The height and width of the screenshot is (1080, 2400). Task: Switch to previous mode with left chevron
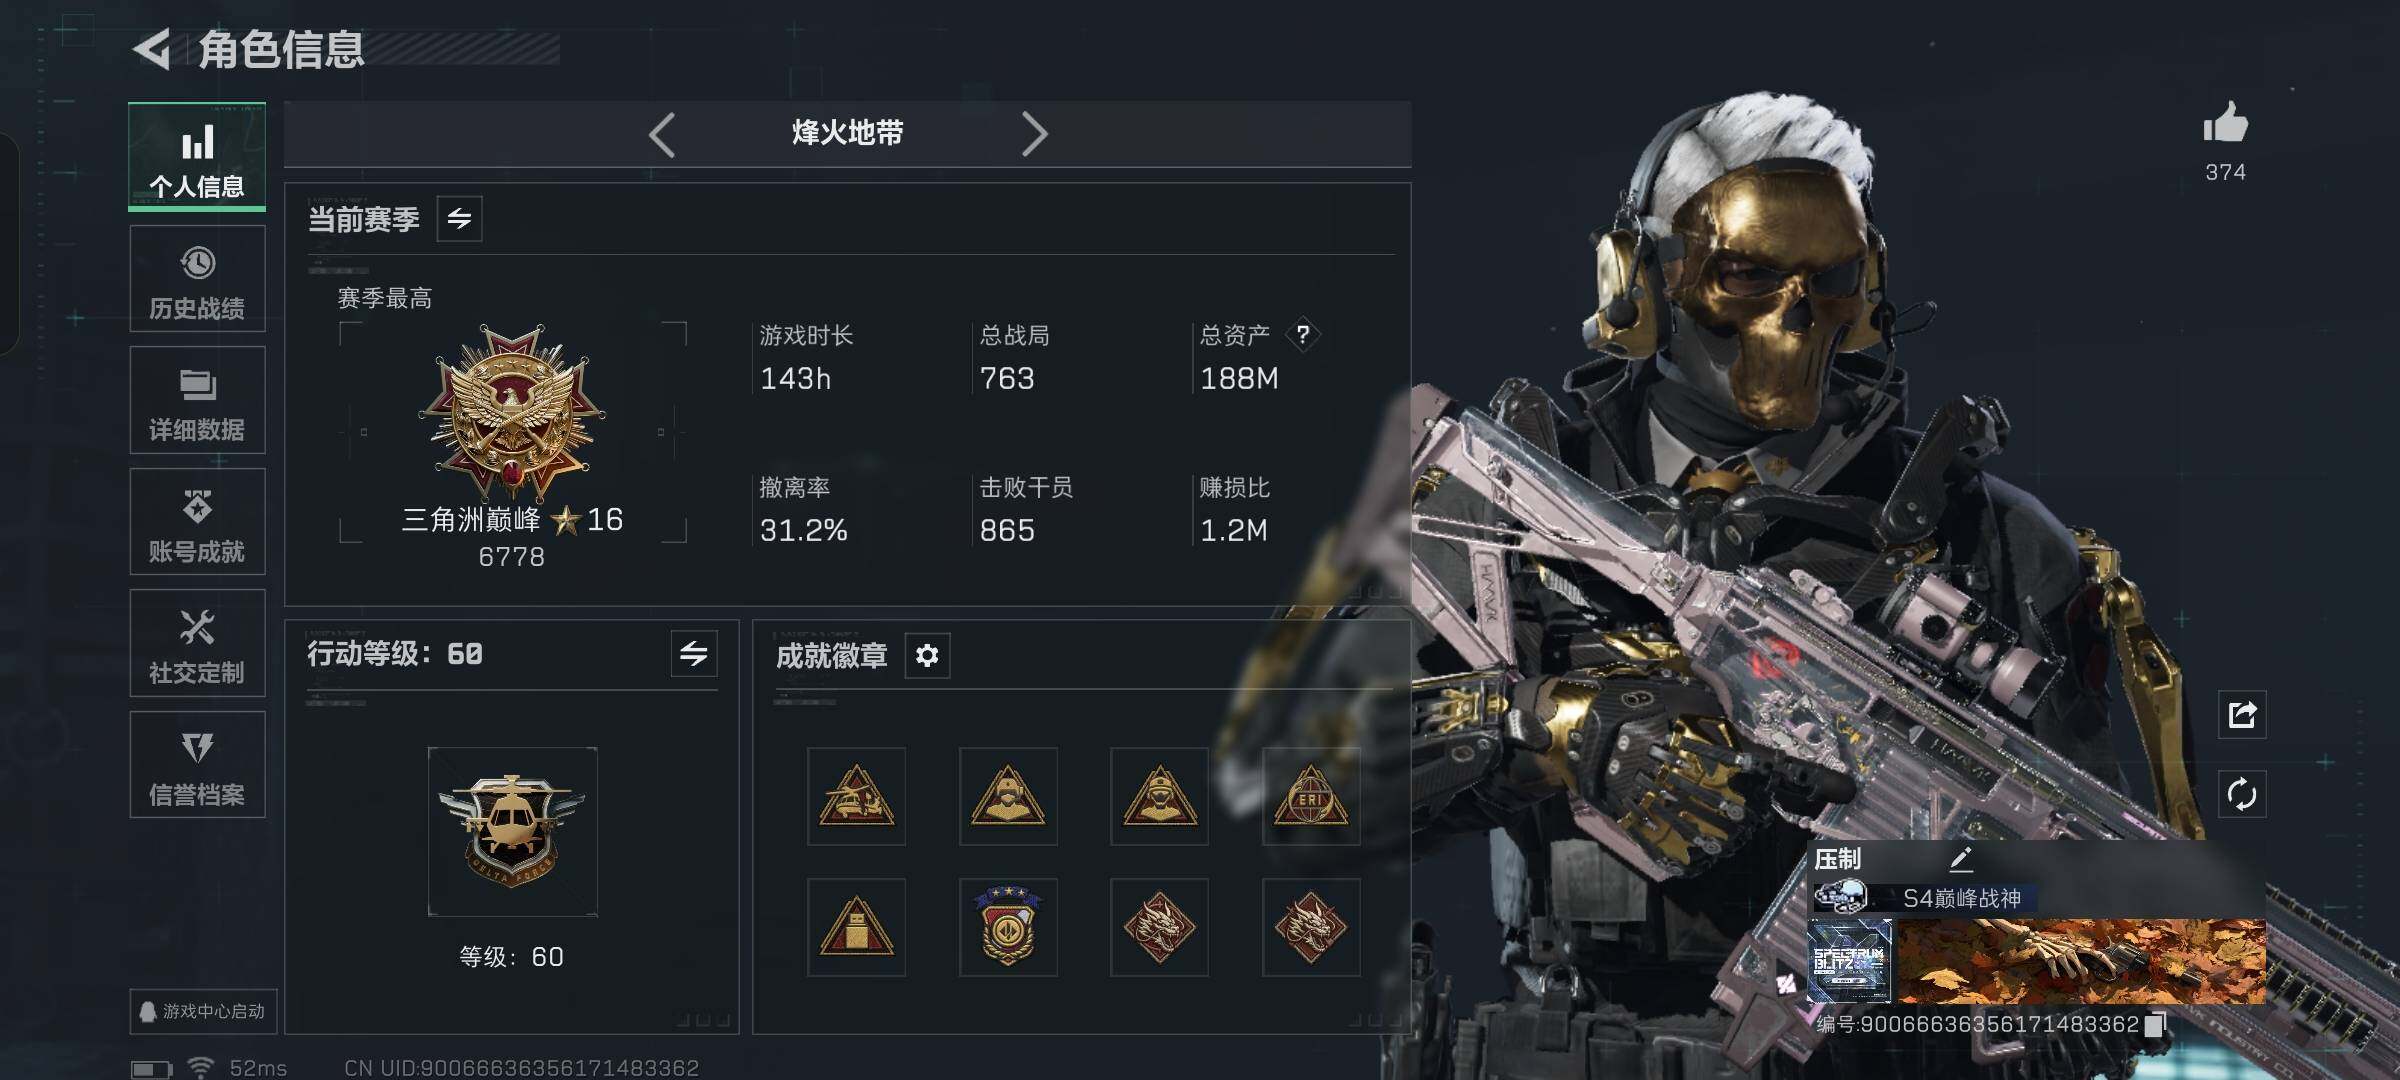[662, 134]
